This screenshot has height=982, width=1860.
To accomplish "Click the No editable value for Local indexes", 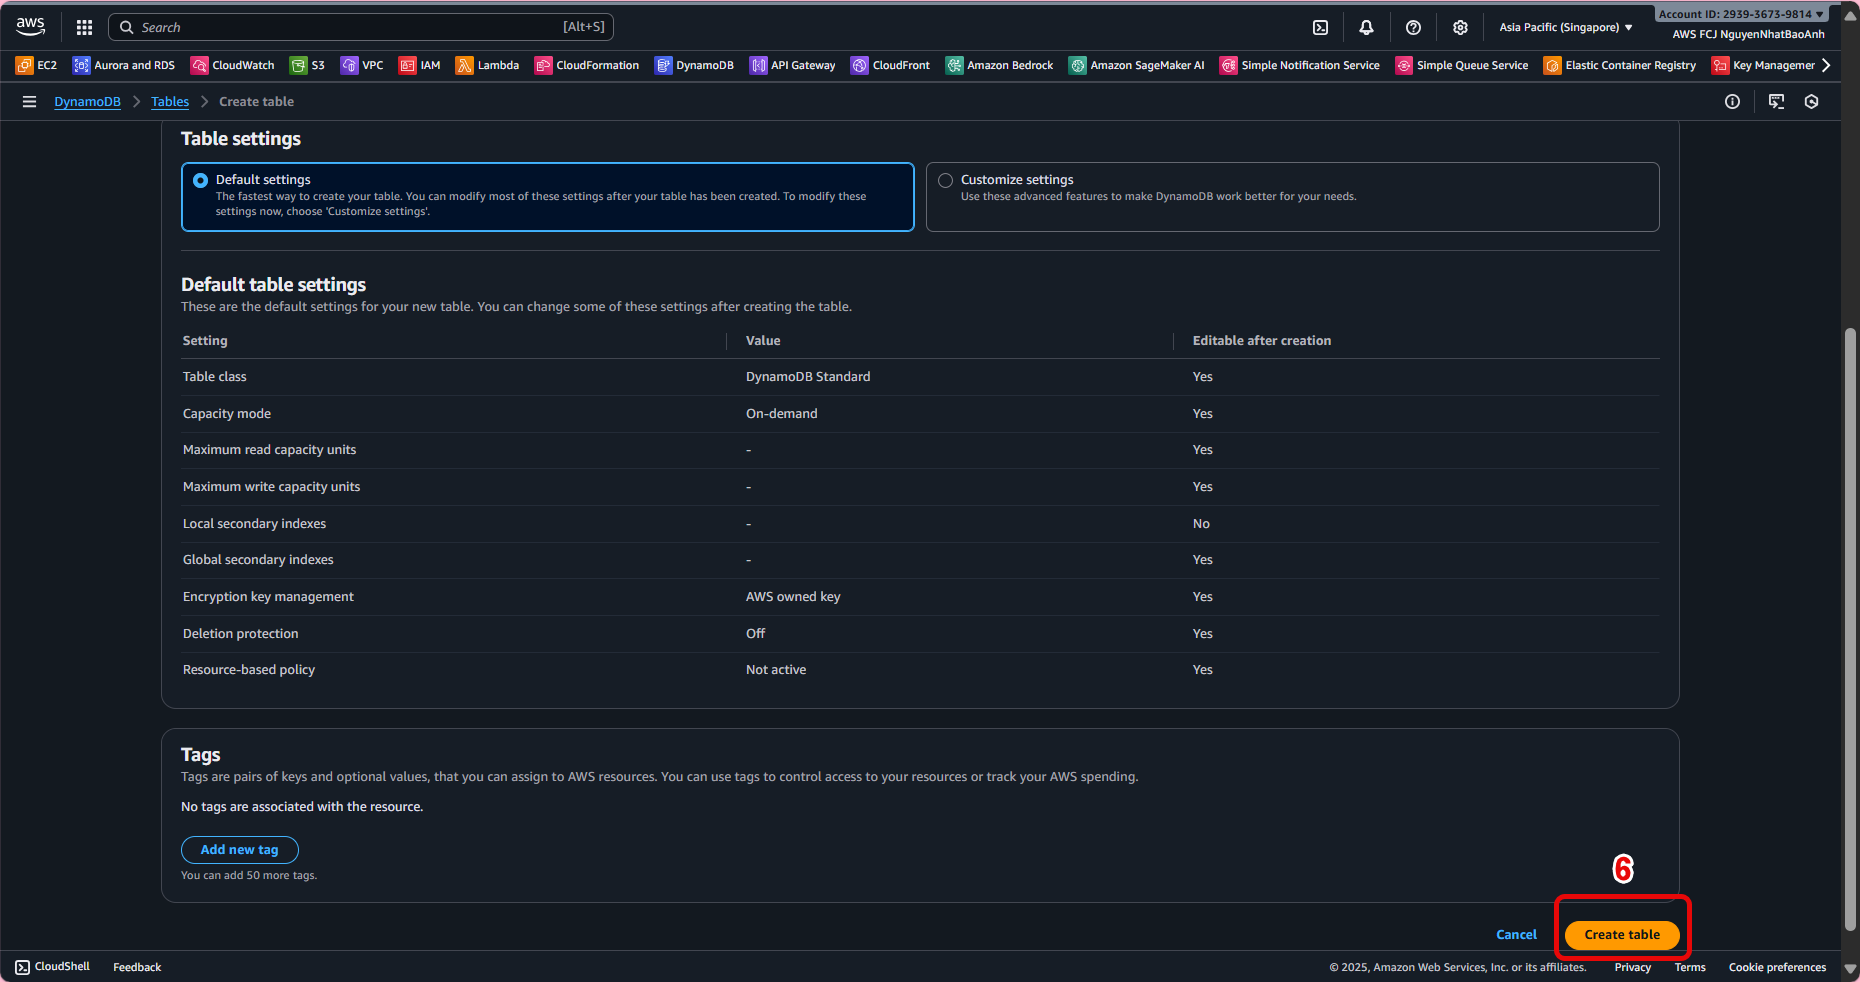I will coord(1201,524).
